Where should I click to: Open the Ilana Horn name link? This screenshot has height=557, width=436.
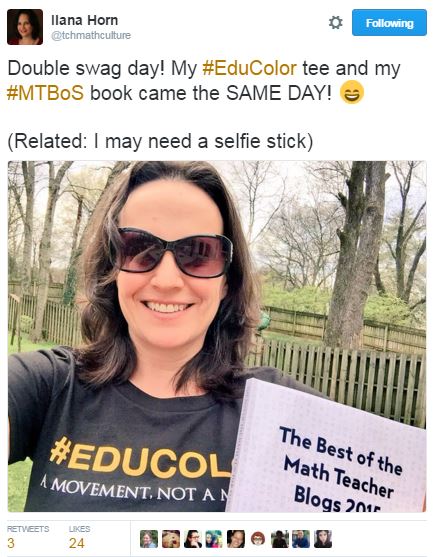tap(84, 20)
